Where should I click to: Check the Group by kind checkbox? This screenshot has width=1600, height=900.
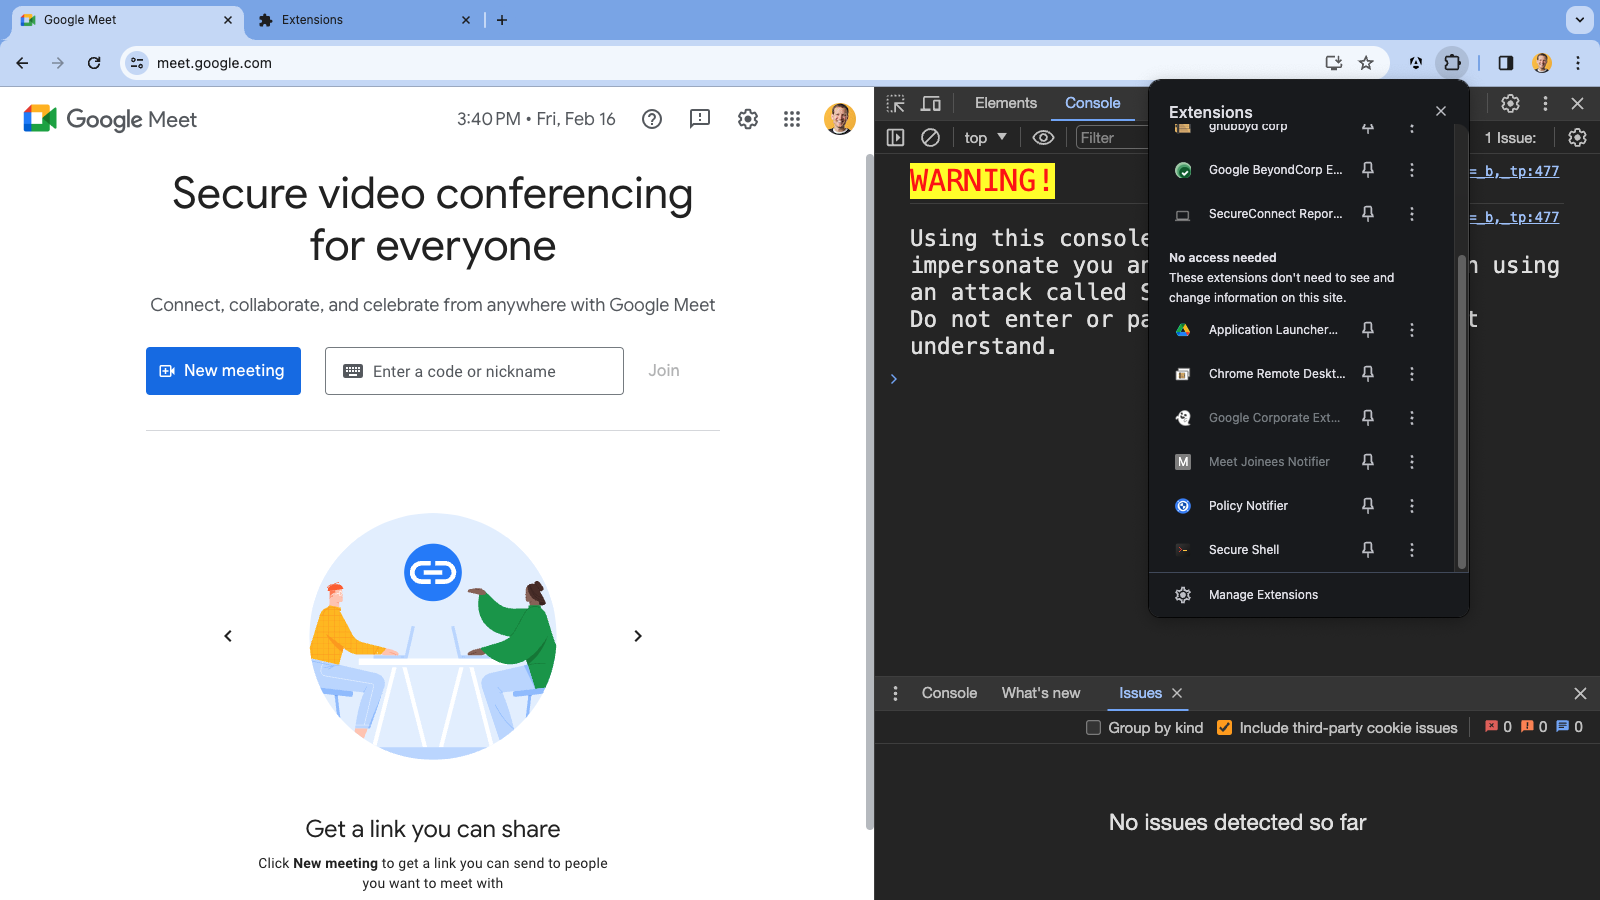pos(1094,728)
